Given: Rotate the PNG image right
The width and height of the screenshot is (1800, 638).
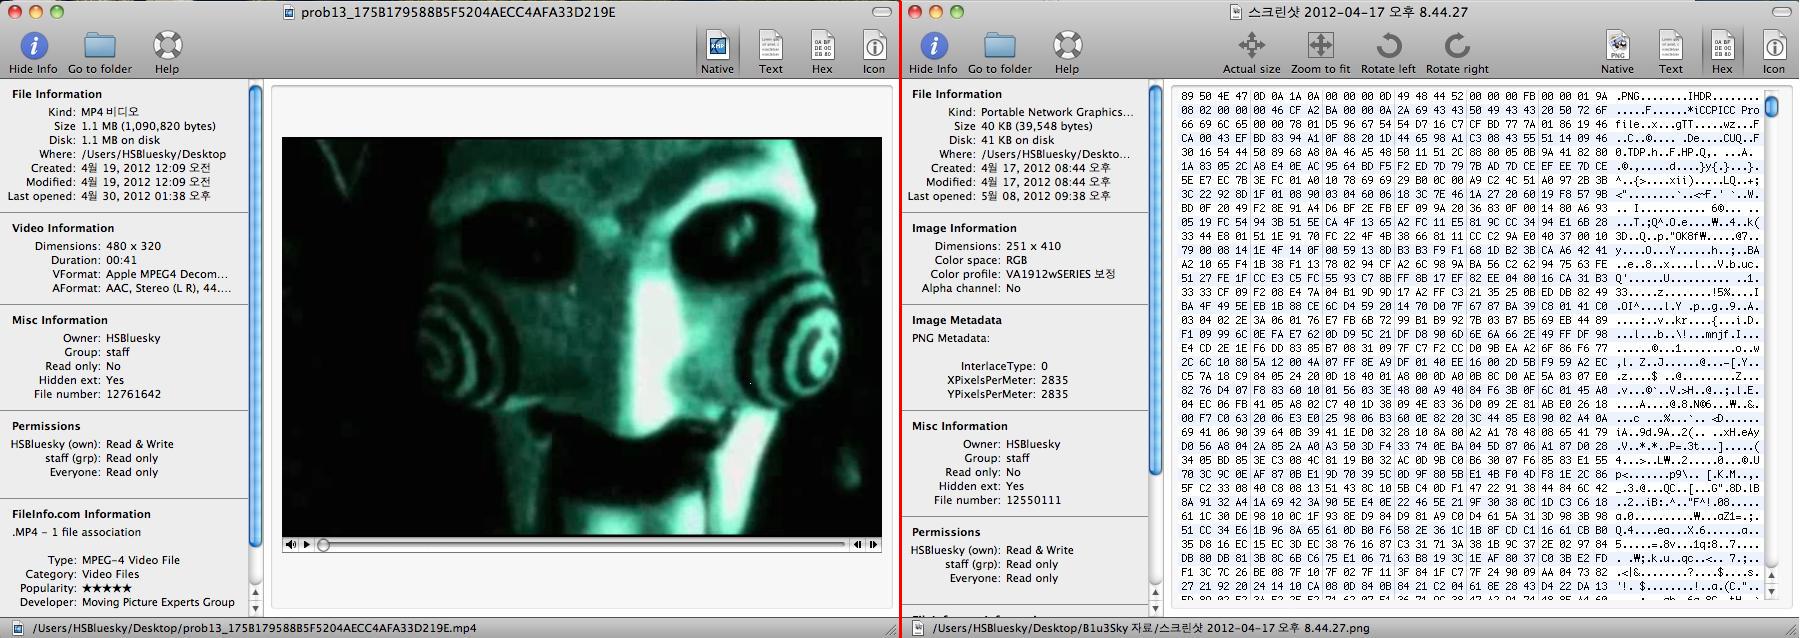Looking at the screenshot, I should [1457, 52].
